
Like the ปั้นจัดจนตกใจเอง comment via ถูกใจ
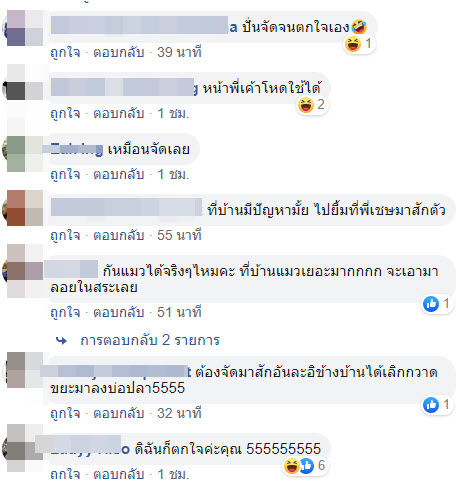click(65, 52)
